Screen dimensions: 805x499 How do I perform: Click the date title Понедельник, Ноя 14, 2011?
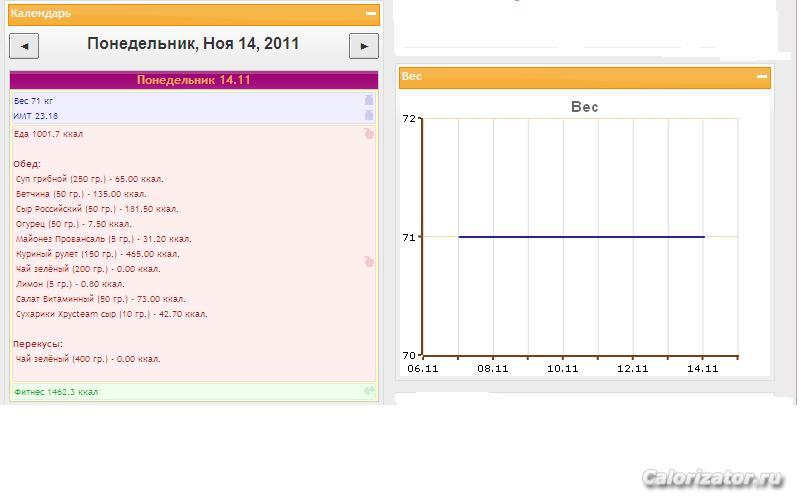click(193, 44)
